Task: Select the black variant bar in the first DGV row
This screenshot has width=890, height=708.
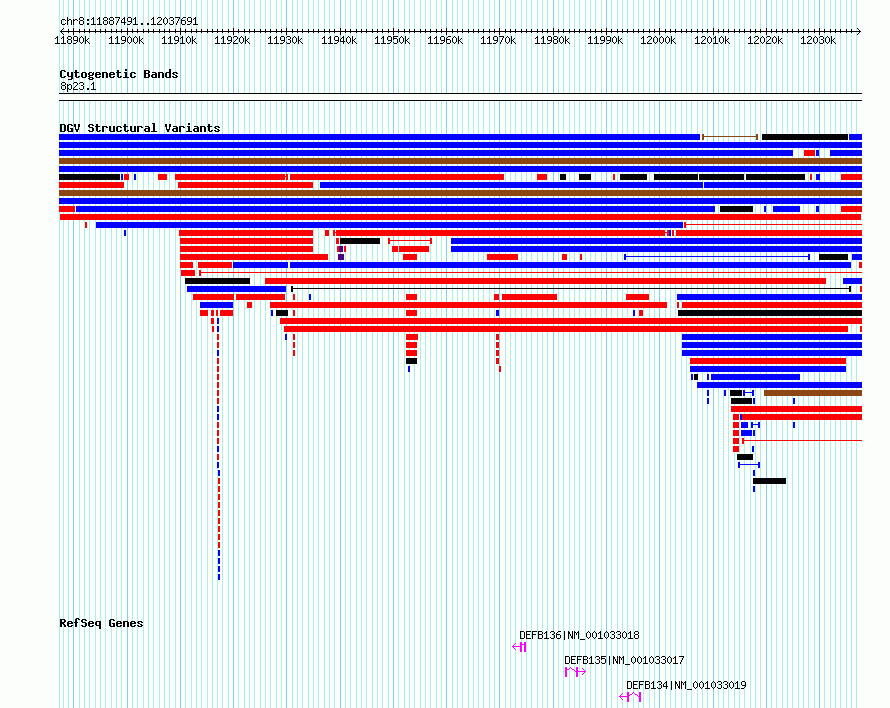Action: [805, 137]
